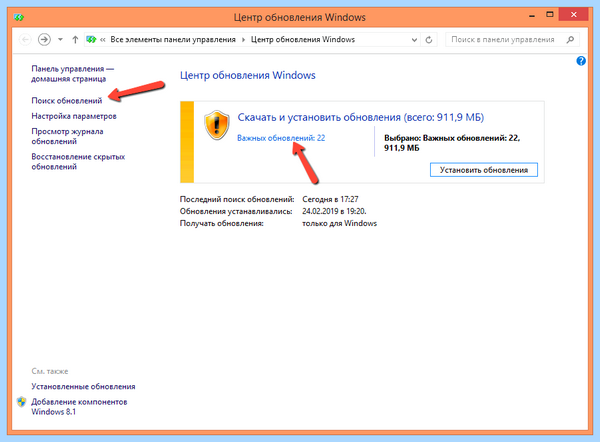
Task: Open the Важных обновлений: 22 link
Action: (x=281, y=138)
